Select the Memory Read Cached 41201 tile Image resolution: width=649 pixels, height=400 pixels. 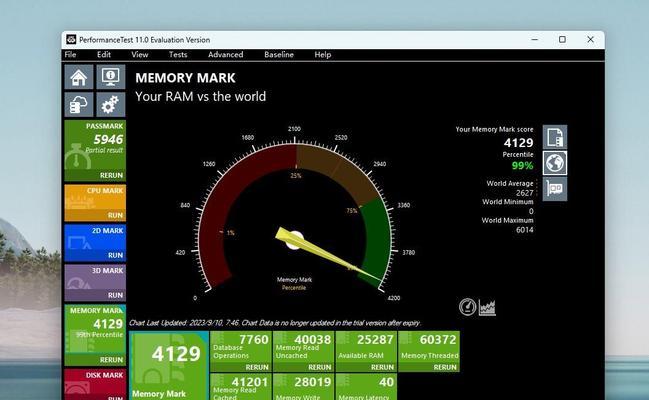click(x=240, y=387)
